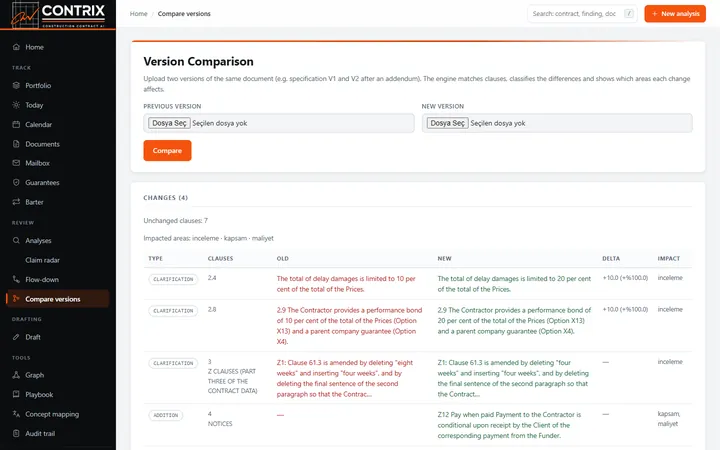
Task: Click the Home icon in sidebar
Action: click(16, 47)
